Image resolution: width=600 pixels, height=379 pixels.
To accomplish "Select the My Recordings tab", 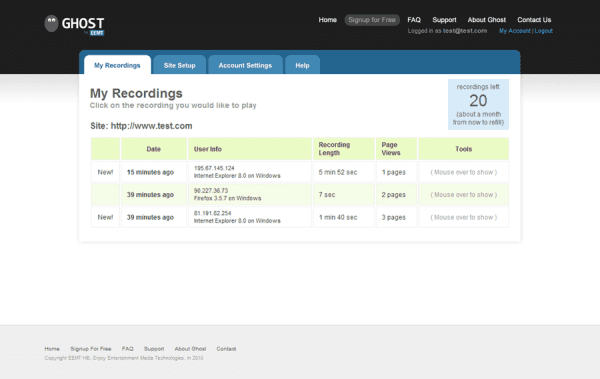I will coord(117,65).
